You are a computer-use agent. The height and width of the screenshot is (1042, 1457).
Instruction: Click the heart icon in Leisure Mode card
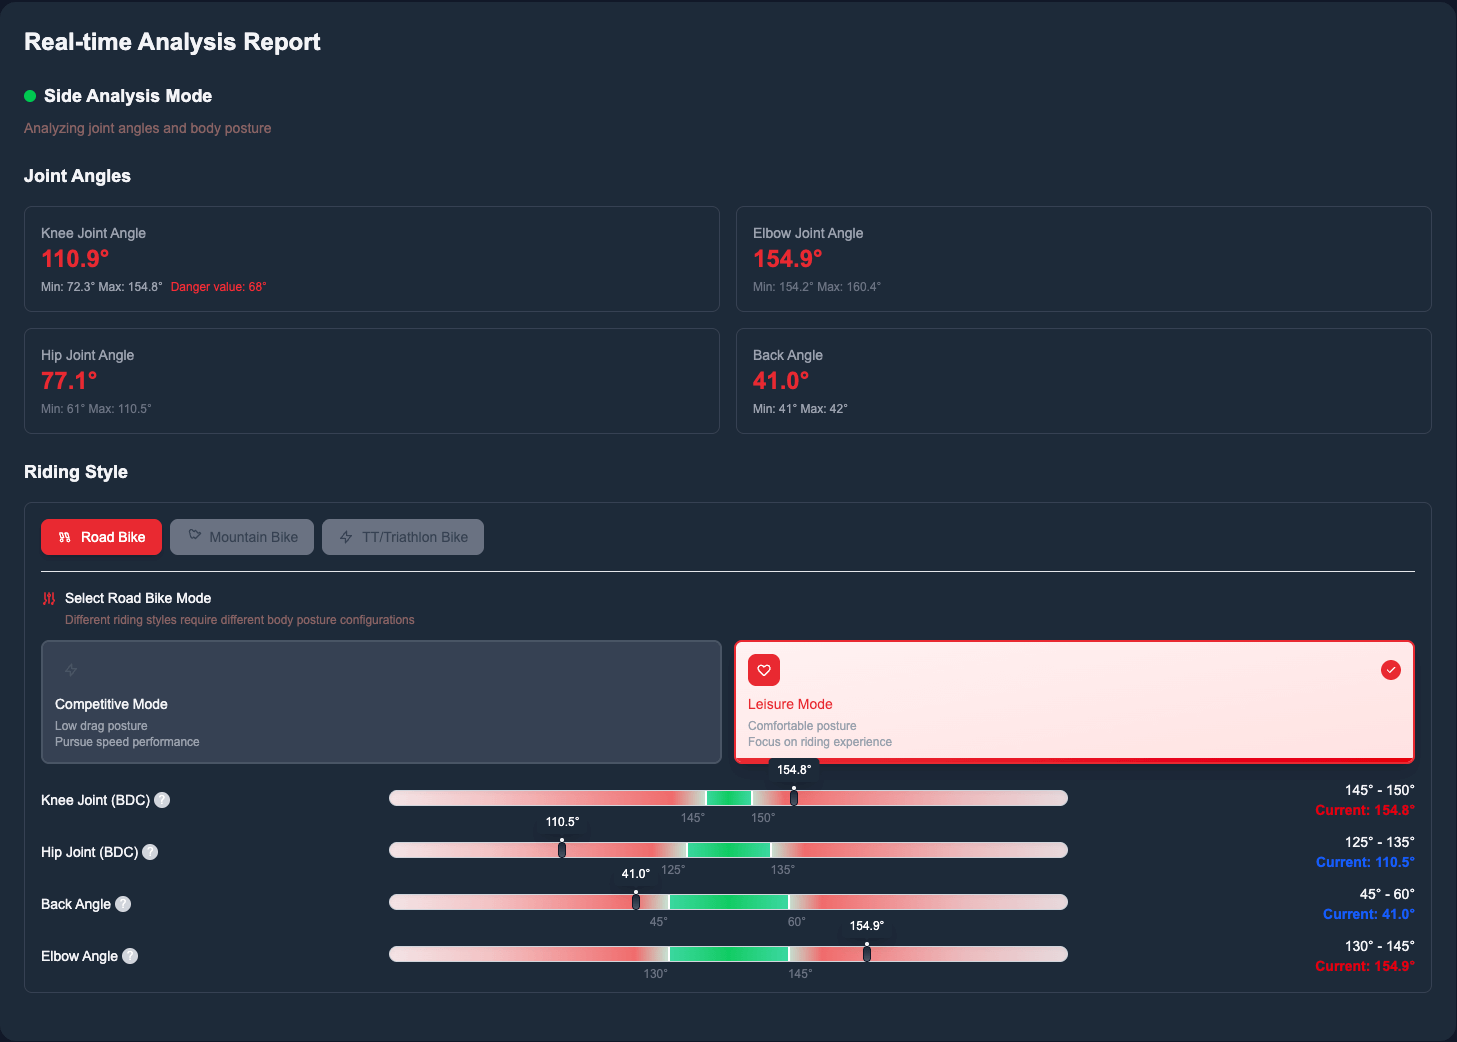[764, 670]
